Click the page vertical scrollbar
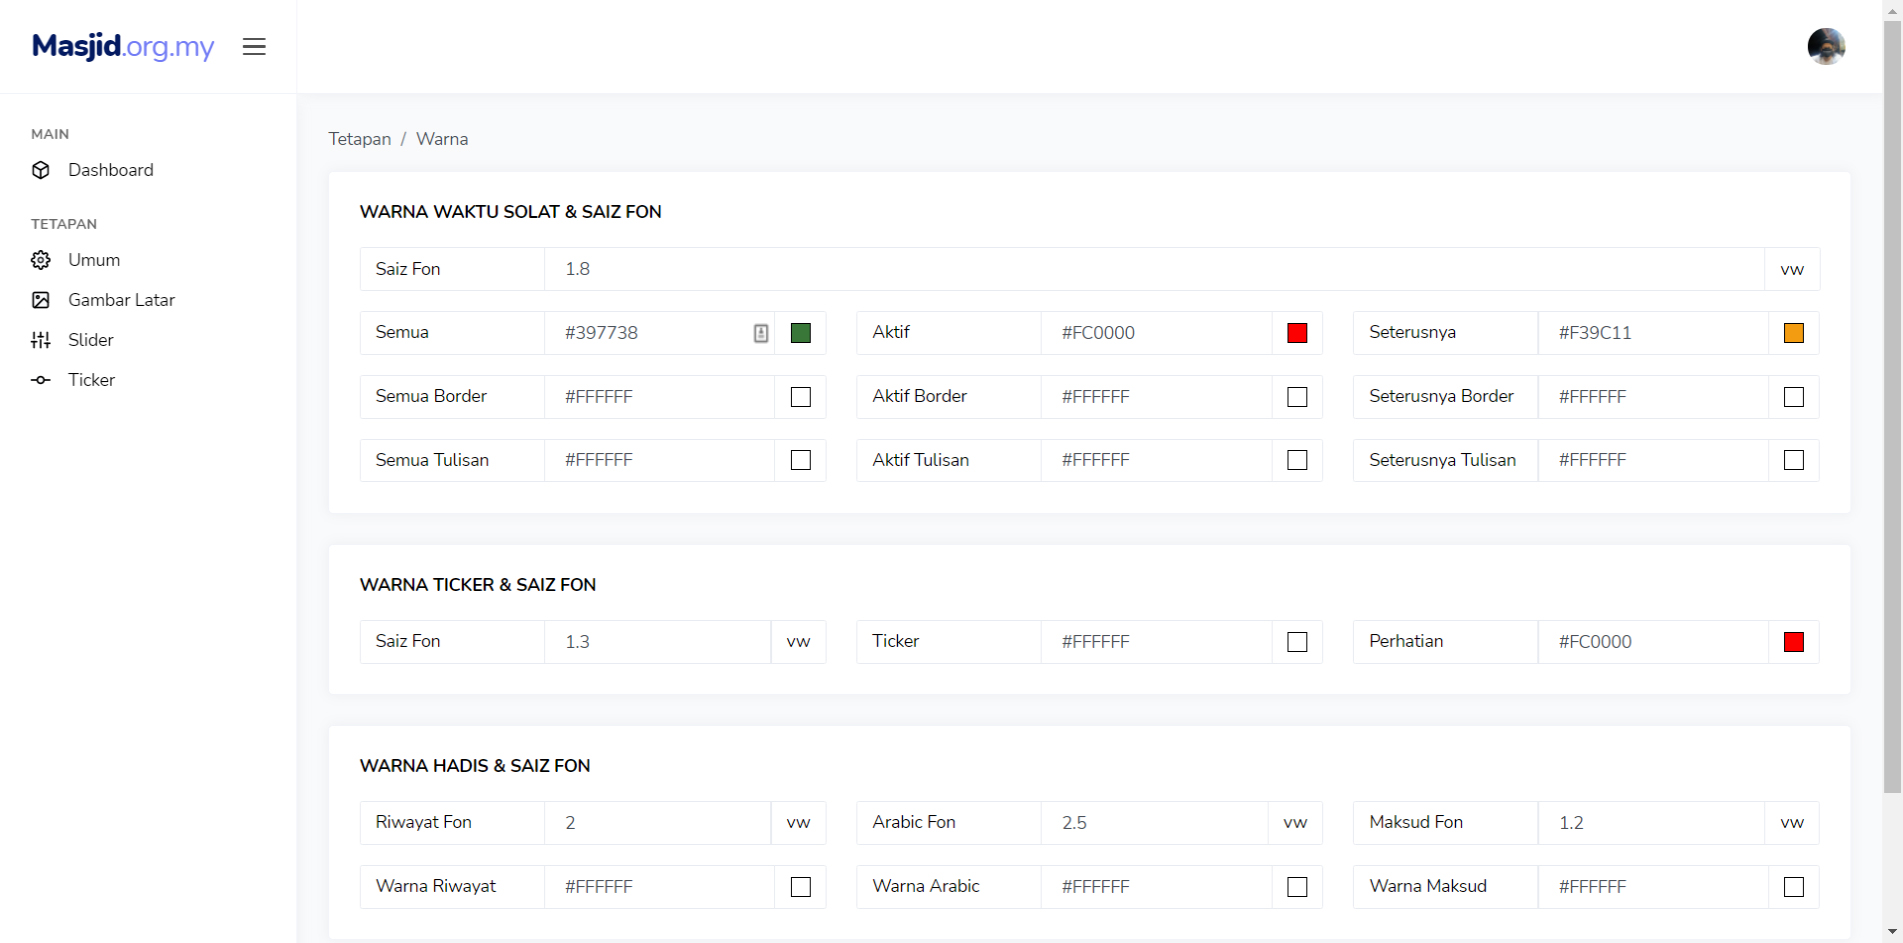 tap(1892, 400)
